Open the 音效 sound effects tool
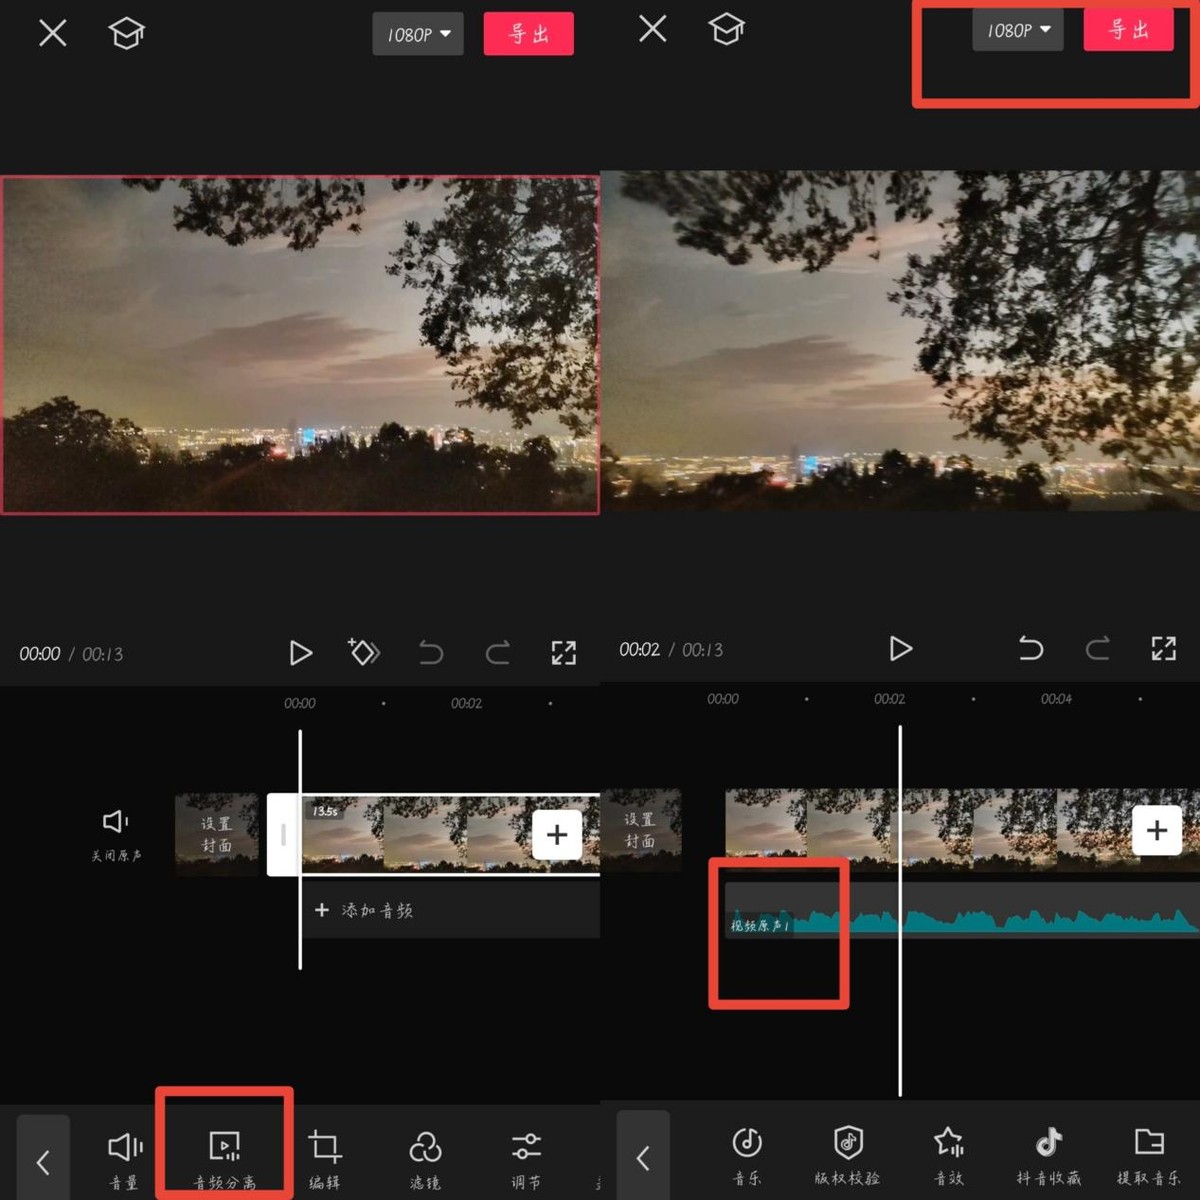Image resolution: width=1200 pixels, height=1200 pixels. [x=948, y=1155]
